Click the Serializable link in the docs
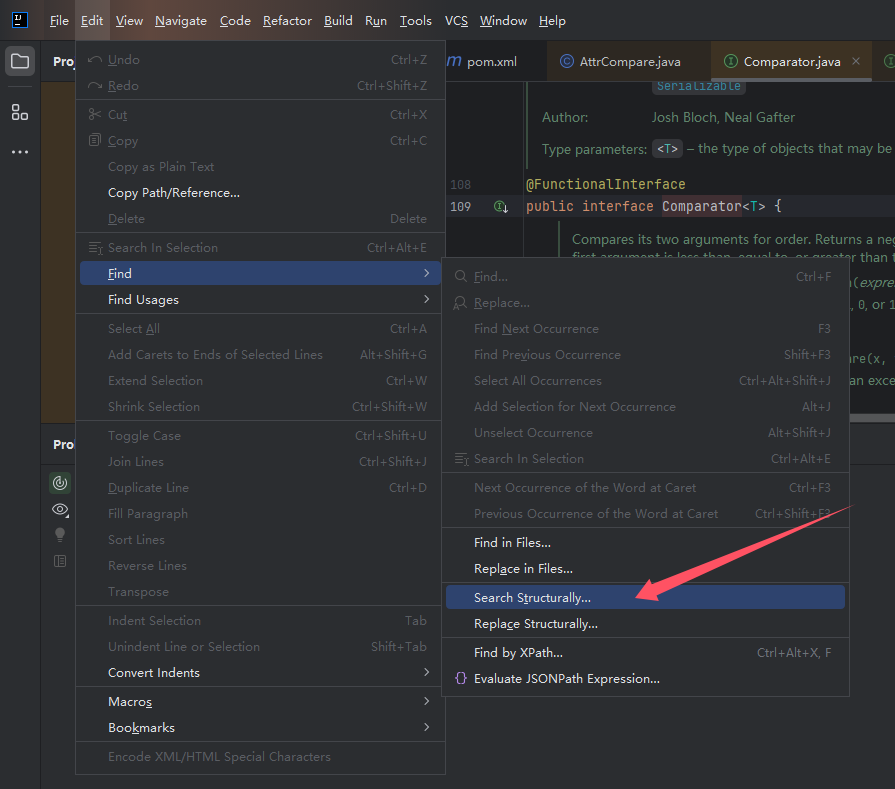 [699, 86]
